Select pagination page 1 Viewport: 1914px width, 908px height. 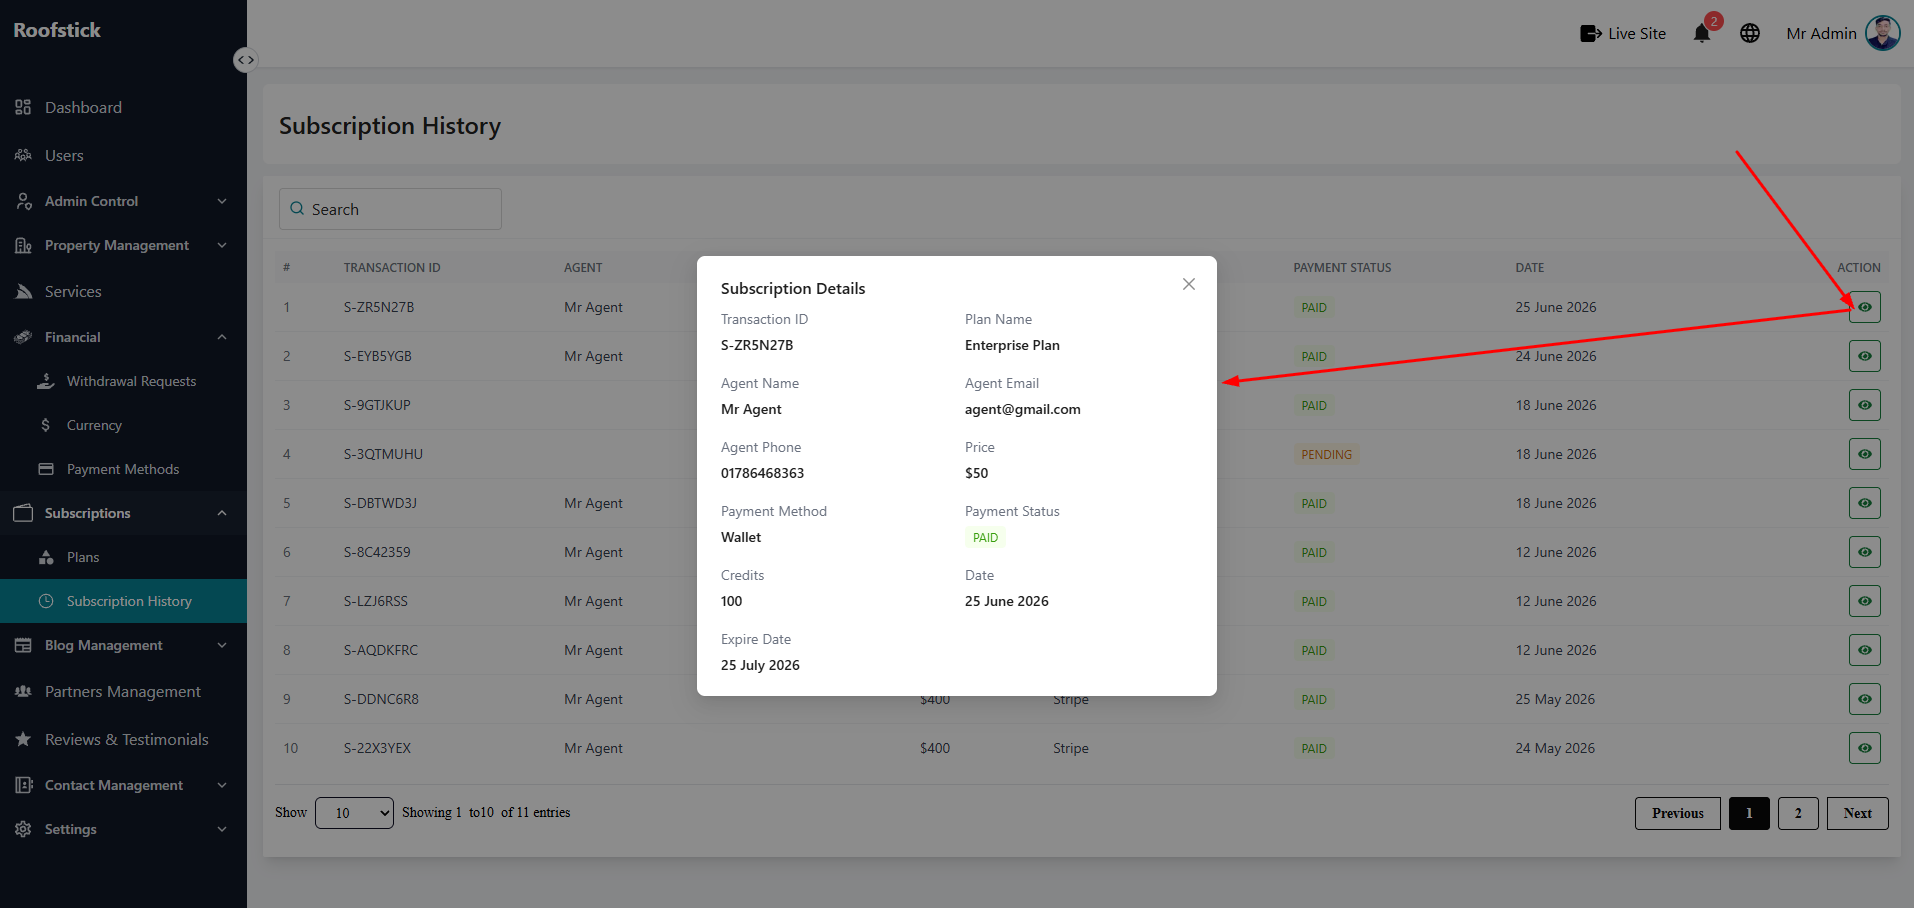pos(1749,813)
